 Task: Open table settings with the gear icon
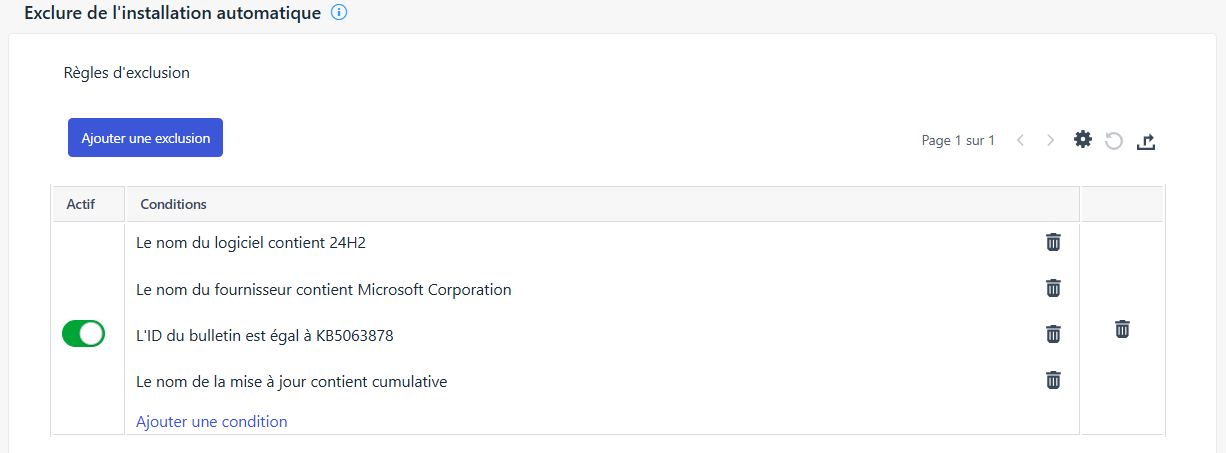click(1083, 140)
